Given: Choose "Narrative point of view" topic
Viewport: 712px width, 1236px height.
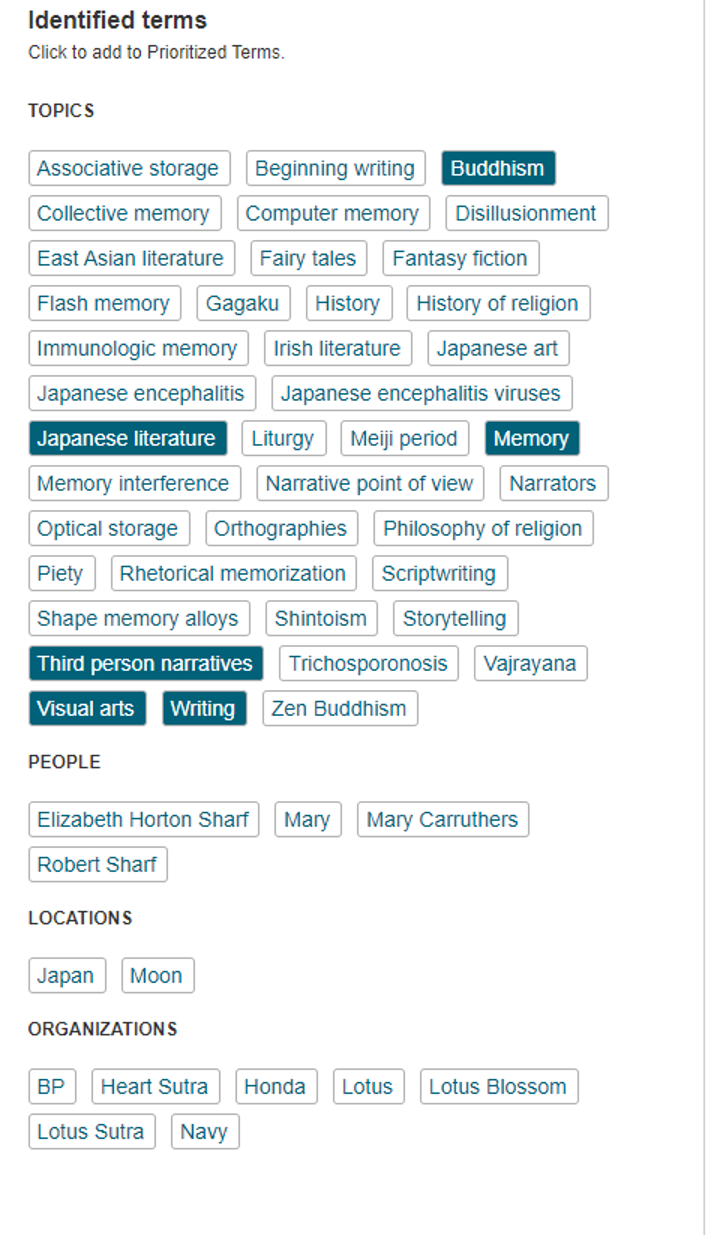Looking at the screenshot, I should coord(371,483).
